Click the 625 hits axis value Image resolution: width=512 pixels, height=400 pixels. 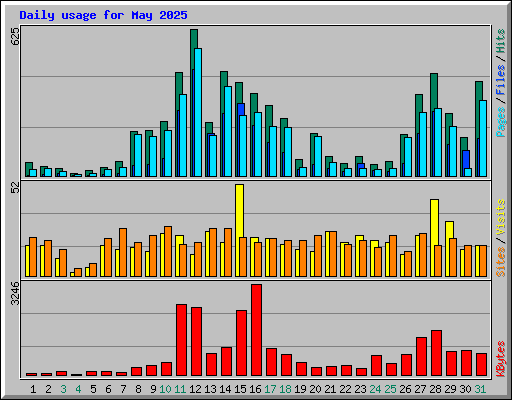(x=15, y=36)
